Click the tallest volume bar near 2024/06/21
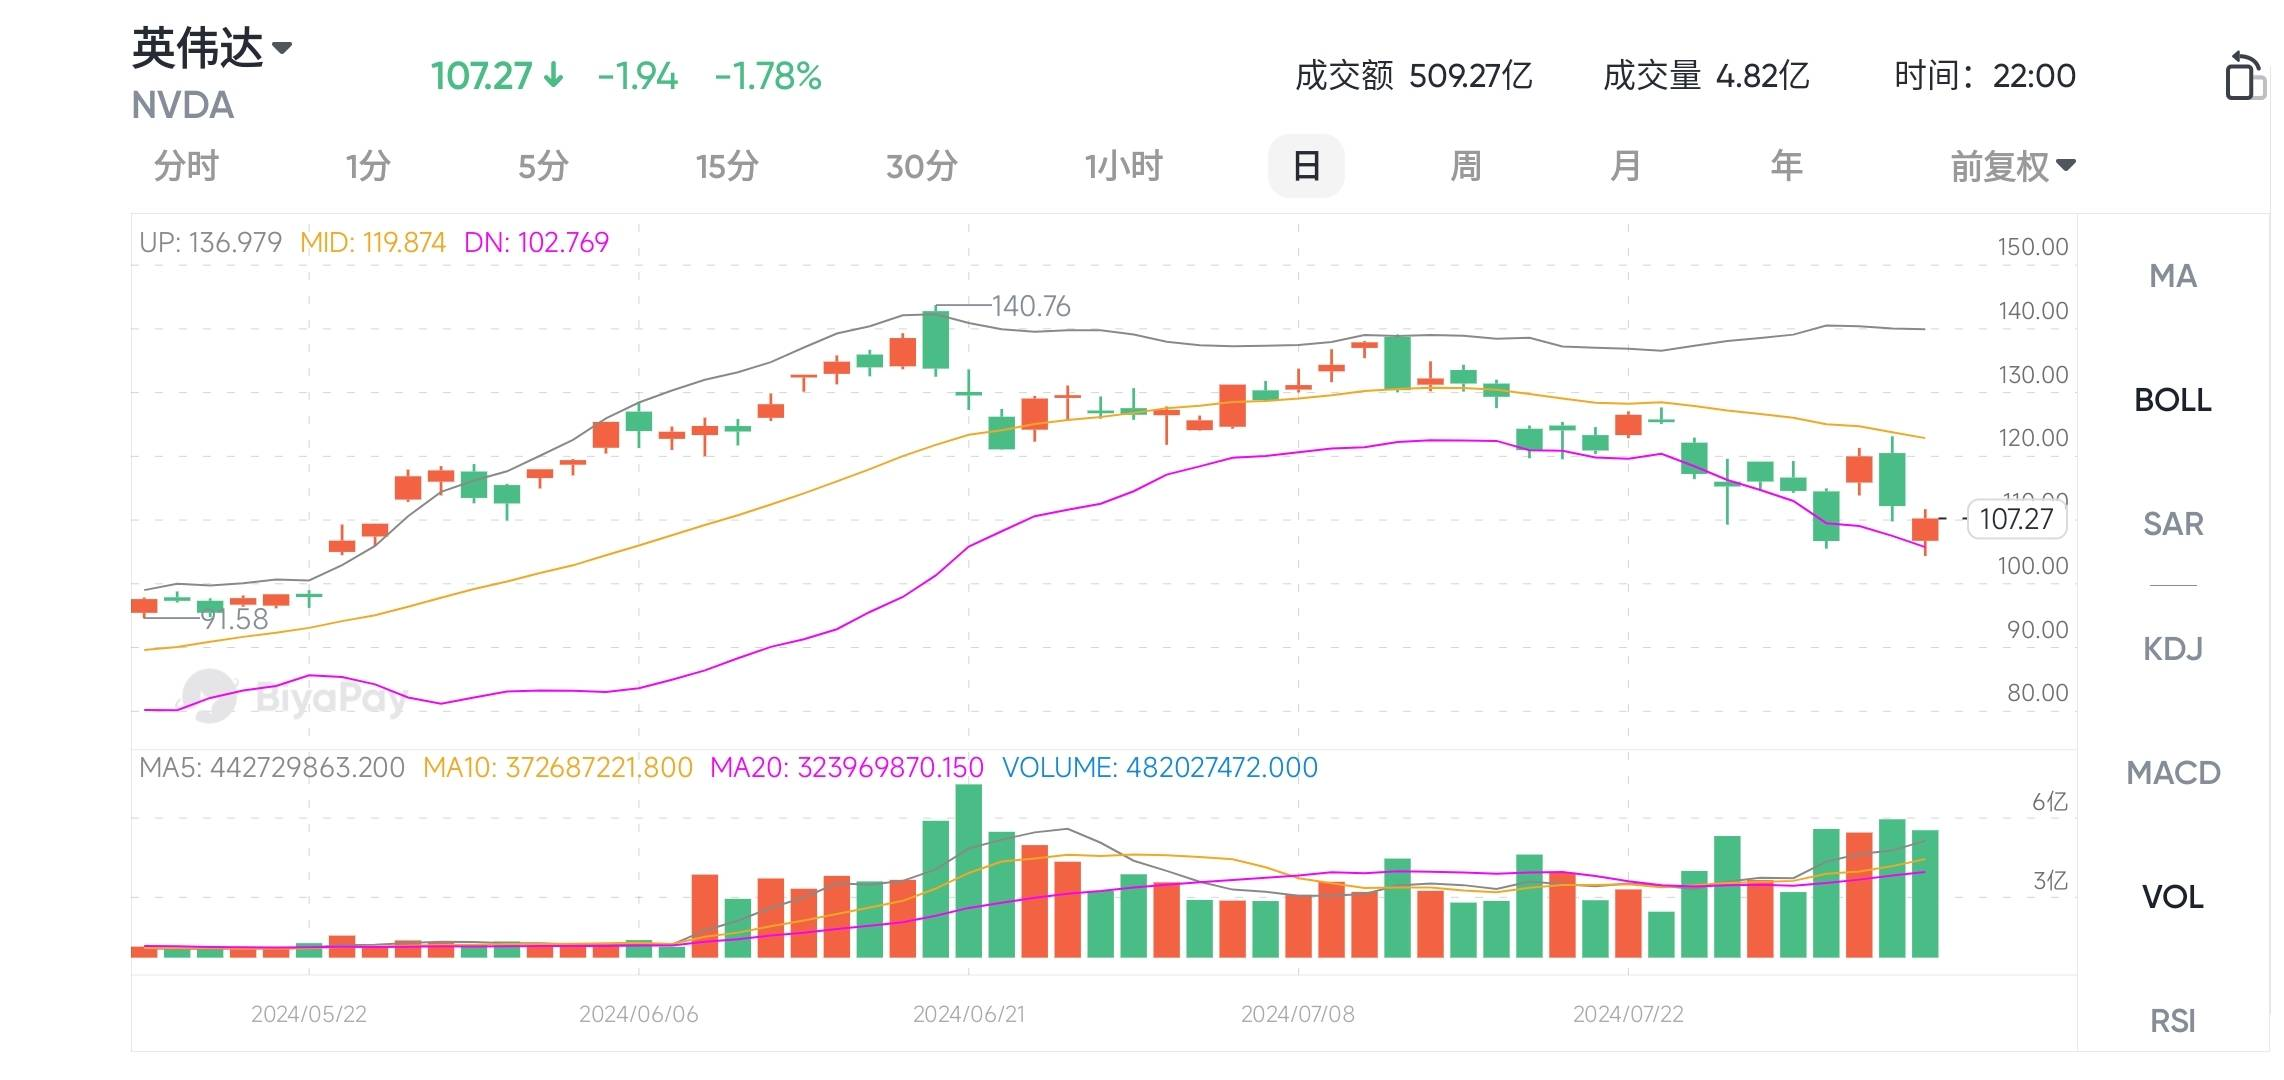Viewport: 2284px width, 1080px height. 968,871
